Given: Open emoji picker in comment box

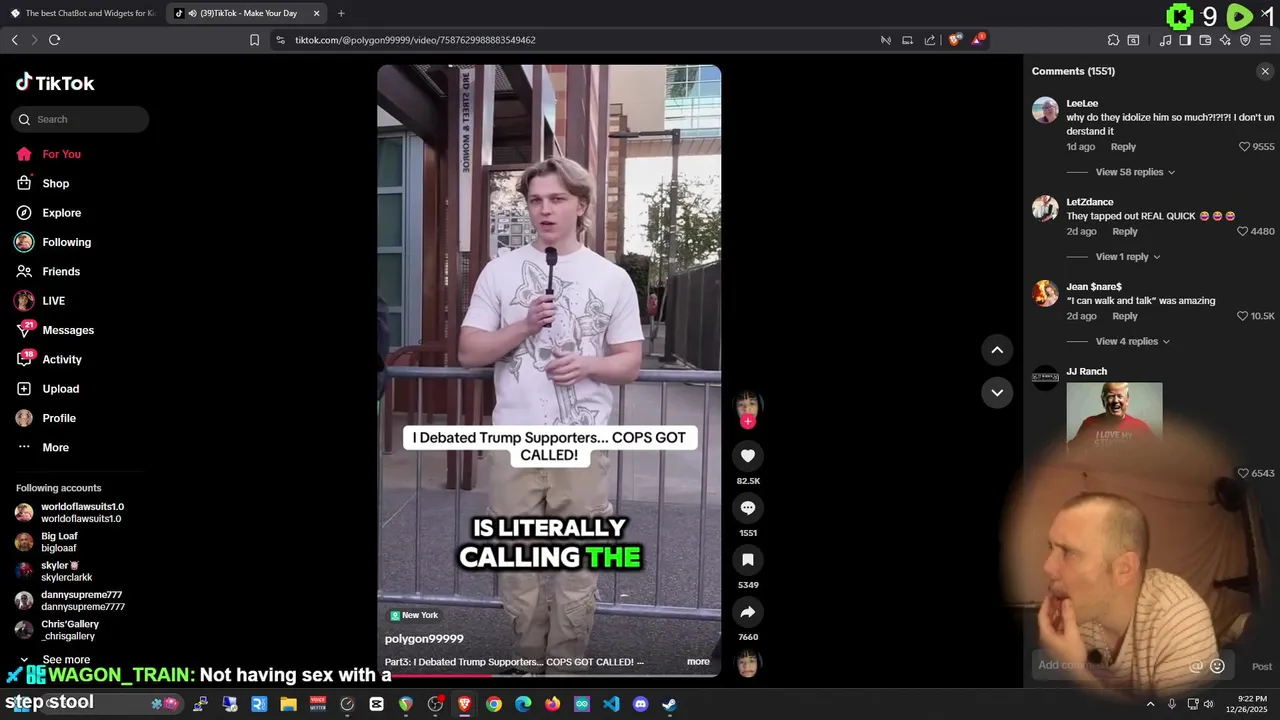Looking at the screenshot, I should (x=1217, y=666).
